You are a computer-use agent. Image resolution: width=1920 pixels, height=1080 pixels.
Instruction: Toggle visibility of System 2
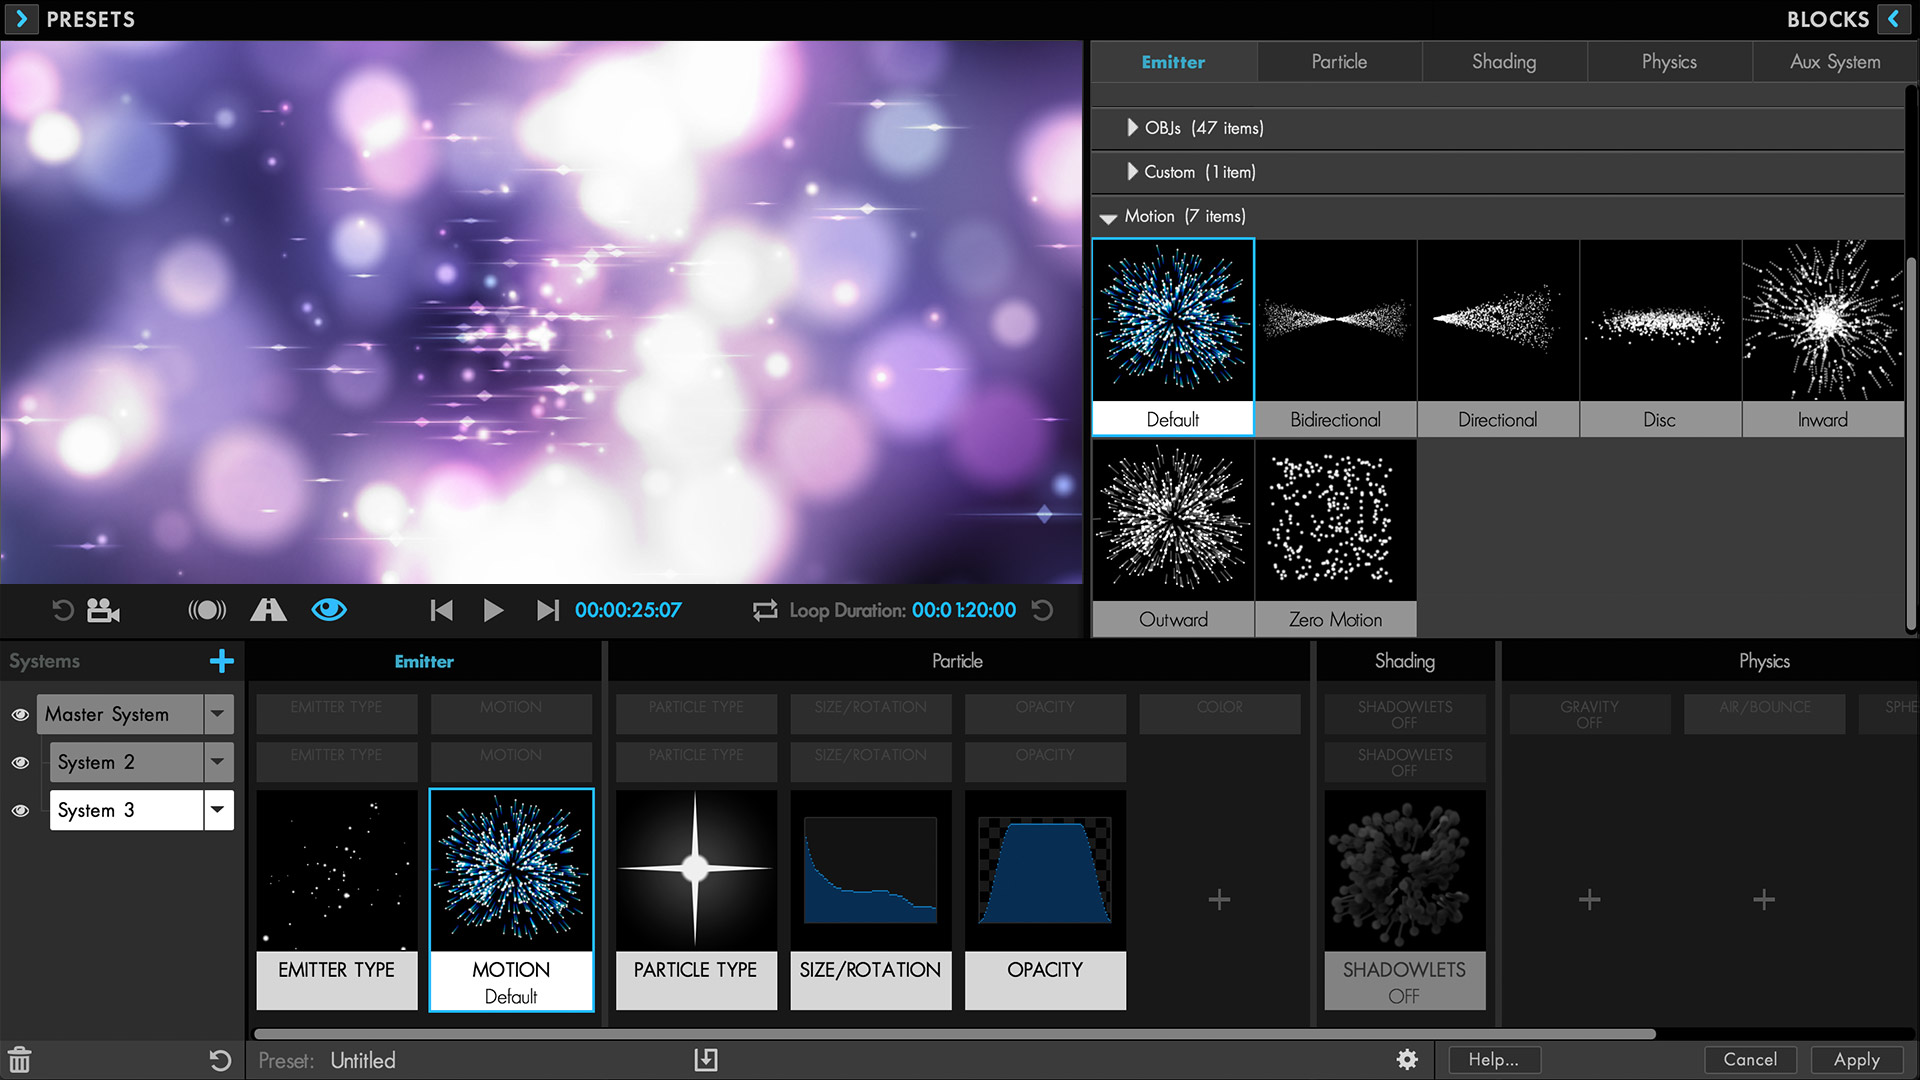pos(20,763)
